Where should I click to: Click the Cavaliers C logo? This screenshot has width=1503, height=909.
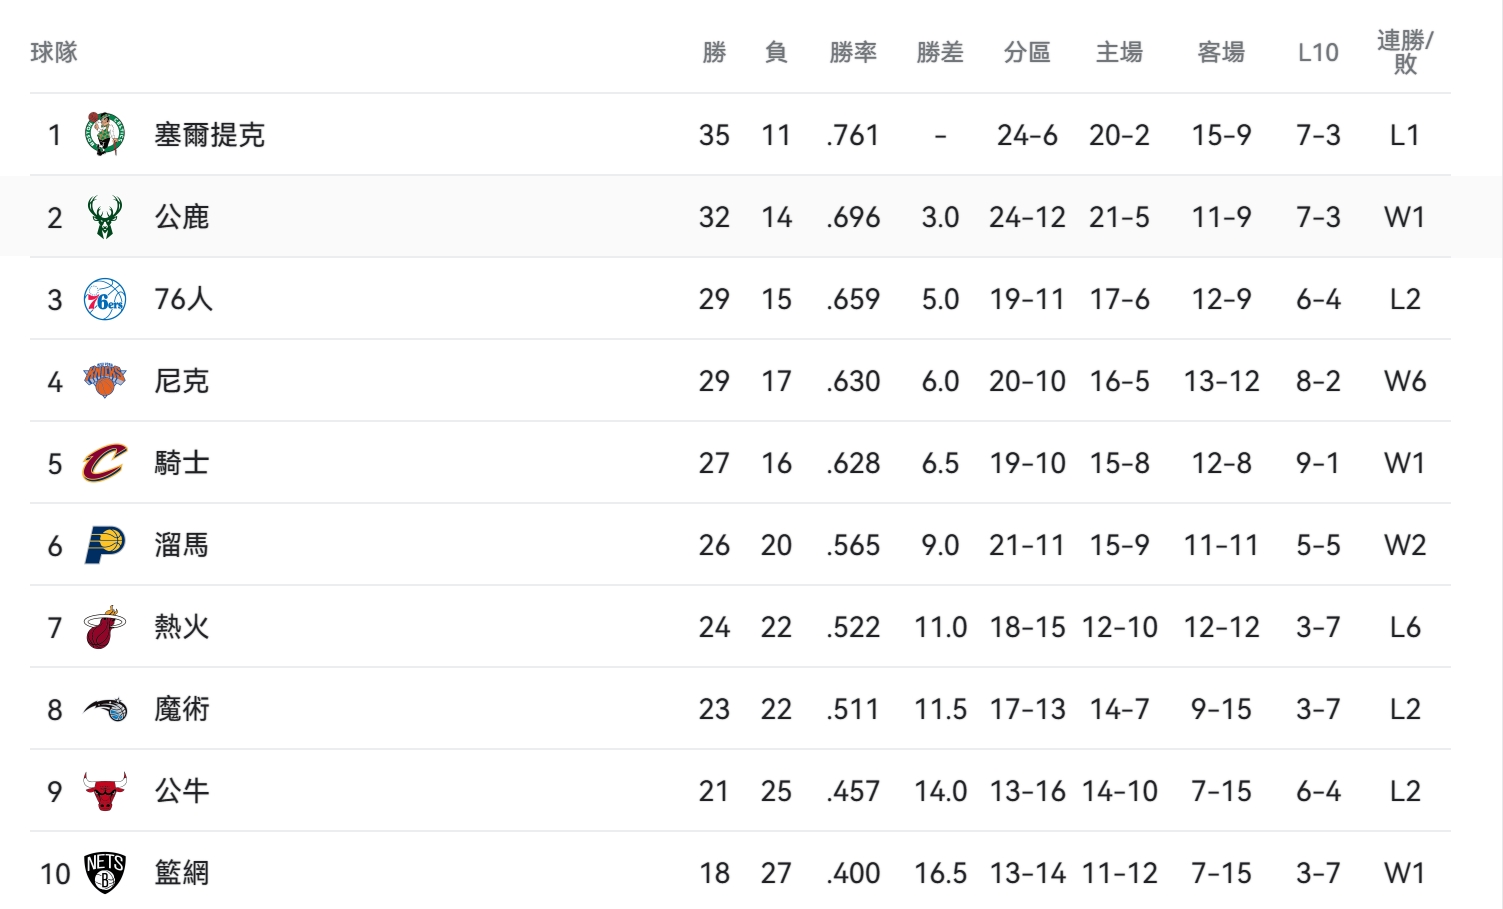pyautogui.click(x=105, y=463)
